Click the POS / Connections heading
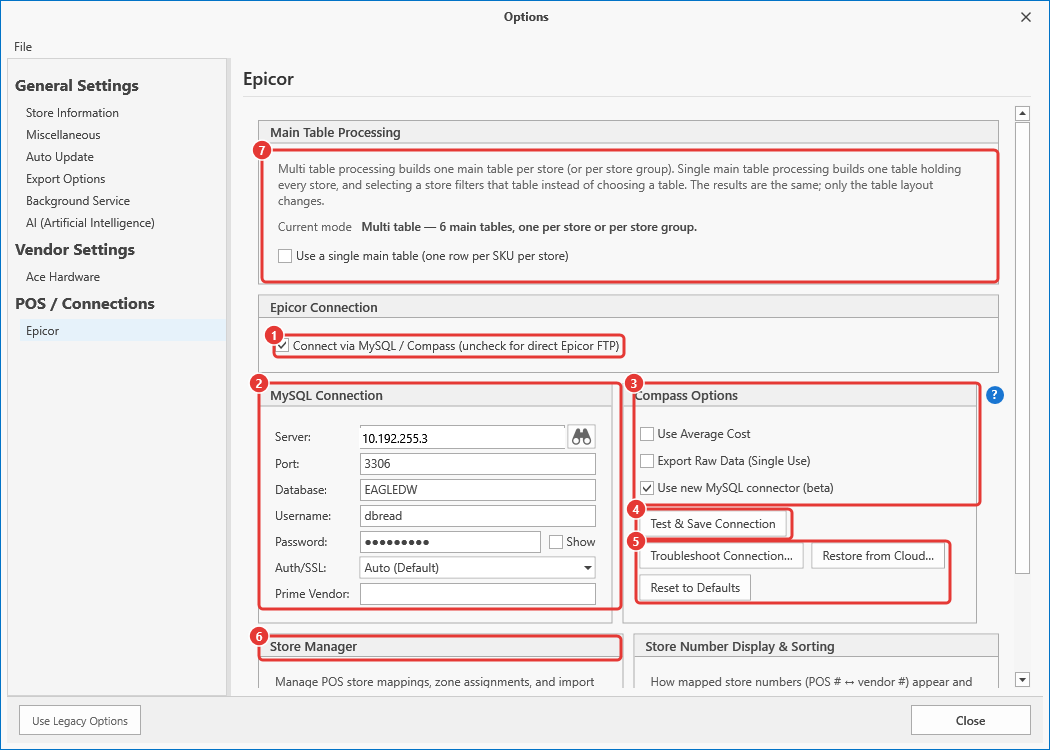 pyautogui.click(x=85, y=304)
